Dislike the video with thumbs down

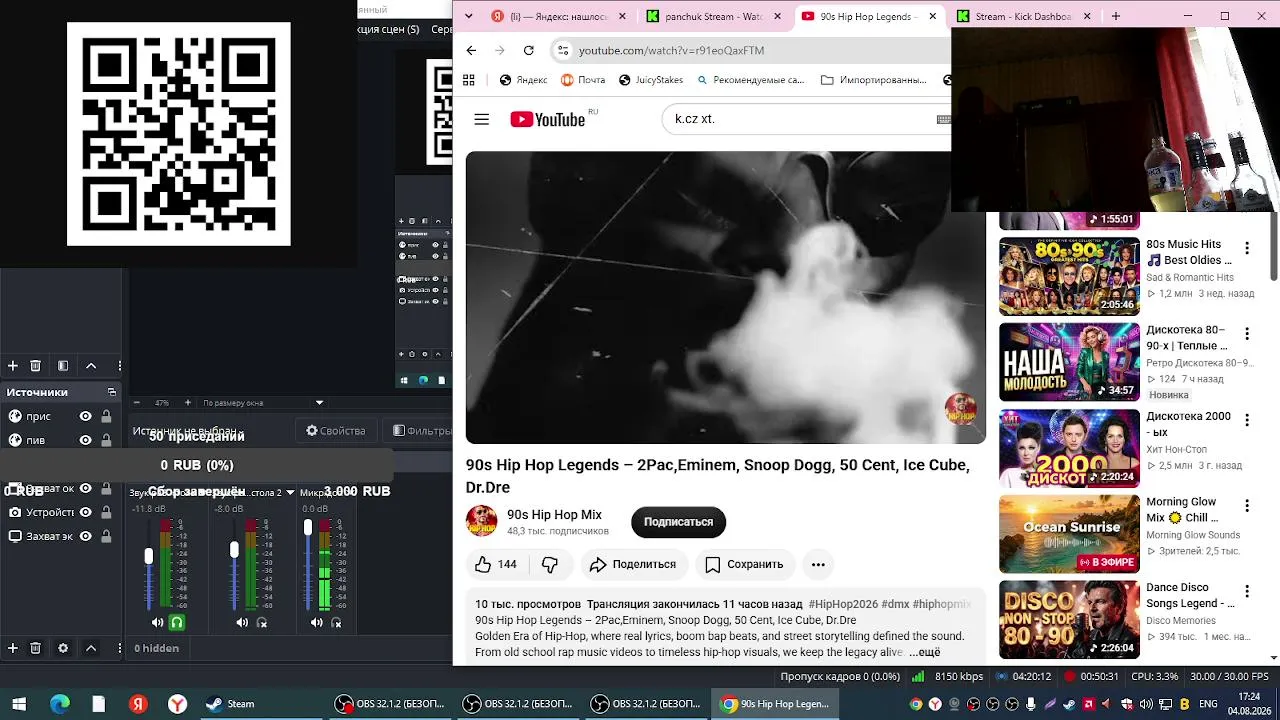pyautogui.click(x=550, y=565)
